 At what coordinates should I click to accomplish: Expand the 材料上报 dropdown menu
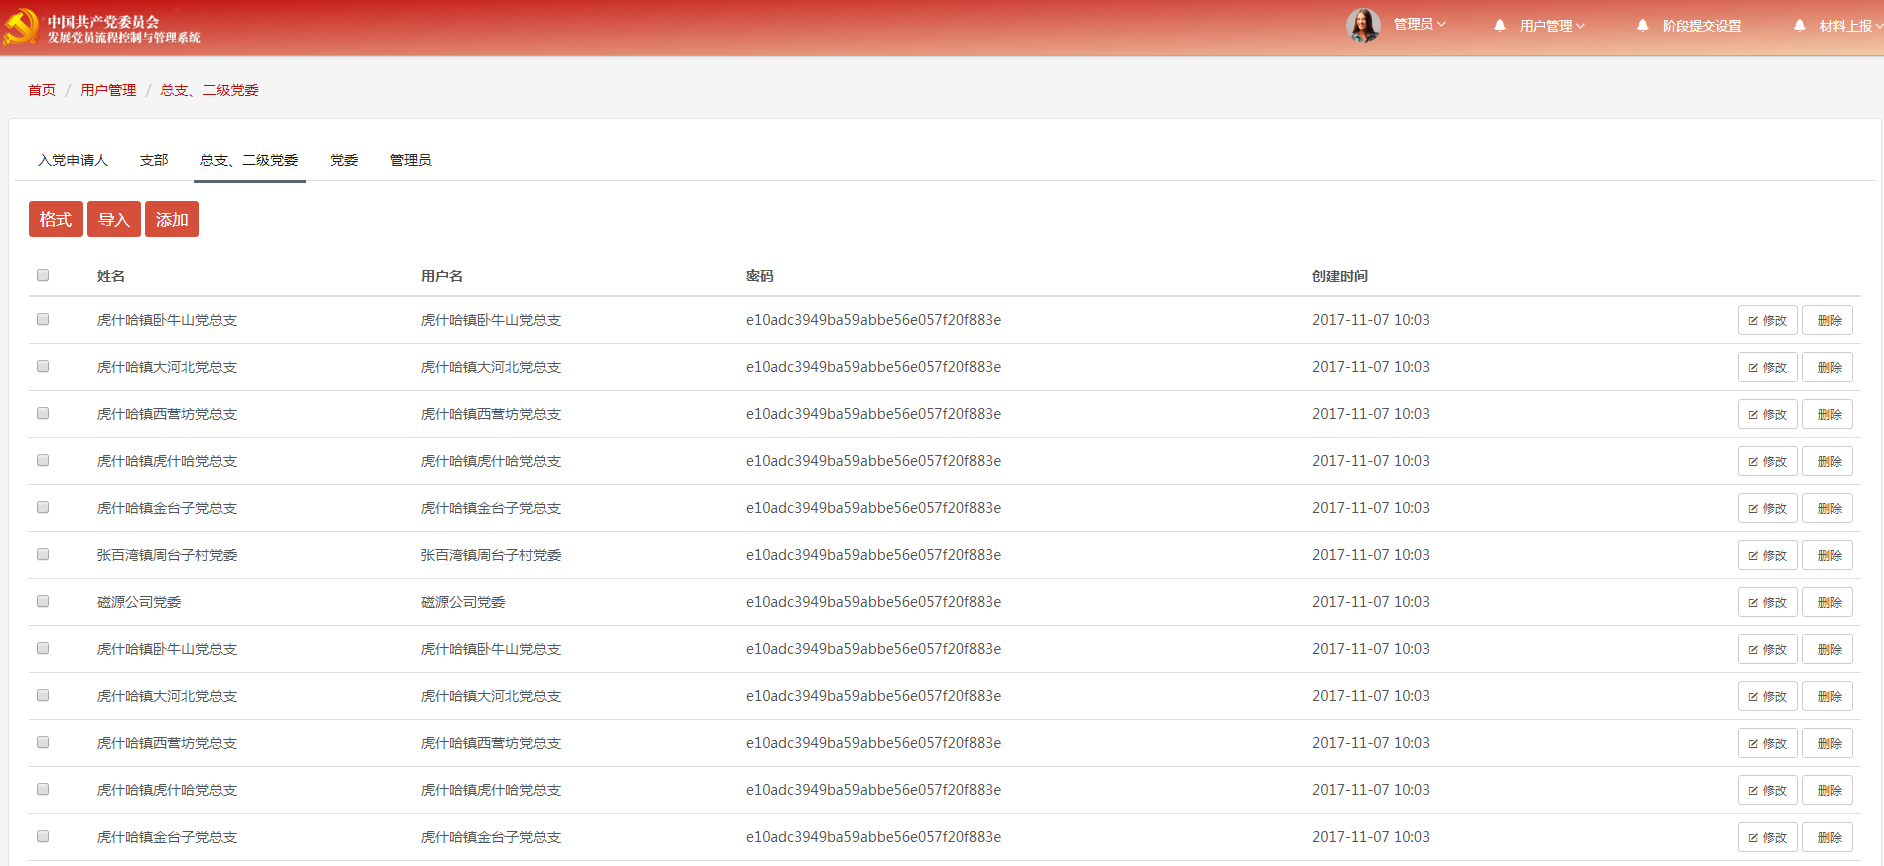point(1850,26)
